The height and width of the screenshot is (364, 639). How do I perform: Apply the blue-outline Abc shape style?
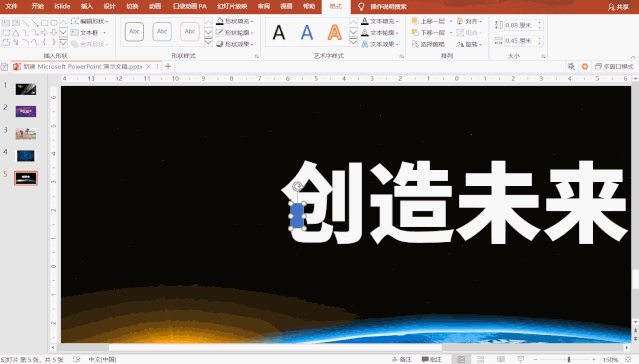click(x=162, y=32)
